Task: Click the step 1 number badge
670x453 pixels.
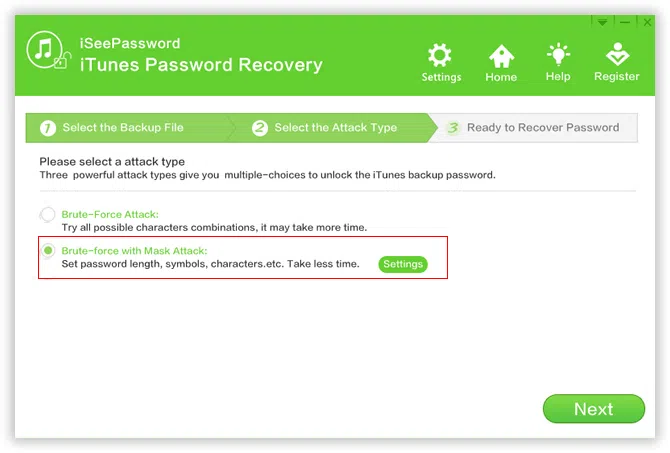Action: [48, 128]
